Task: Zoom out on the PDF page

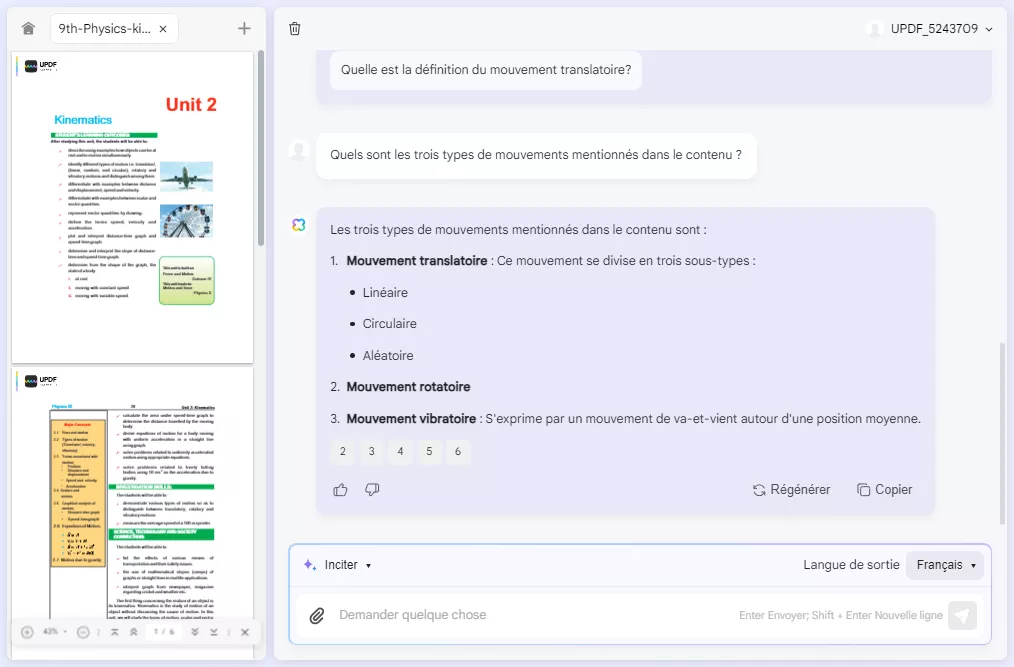Action: (82, 631)
